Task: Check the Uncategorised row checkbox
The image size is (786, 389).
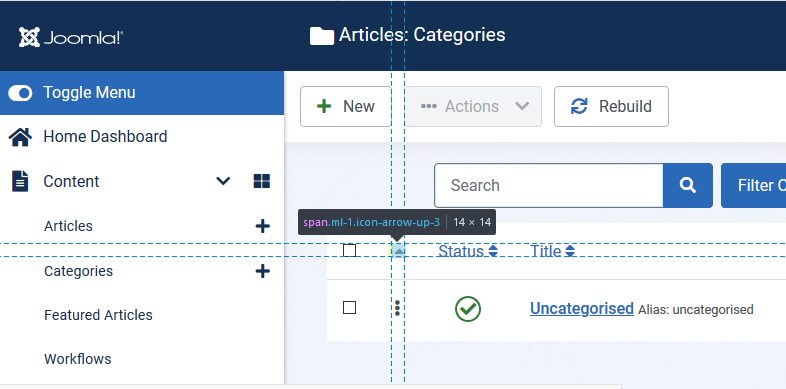Action: click(349, 307)
